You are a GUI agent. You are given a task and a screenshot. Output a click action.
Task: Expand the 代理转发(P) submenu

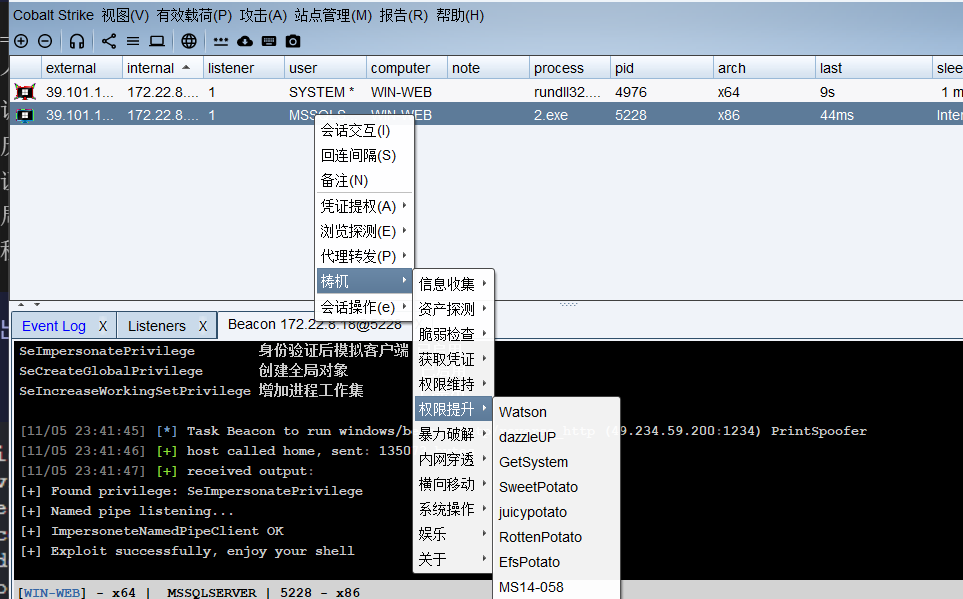(x=364, y=256)
